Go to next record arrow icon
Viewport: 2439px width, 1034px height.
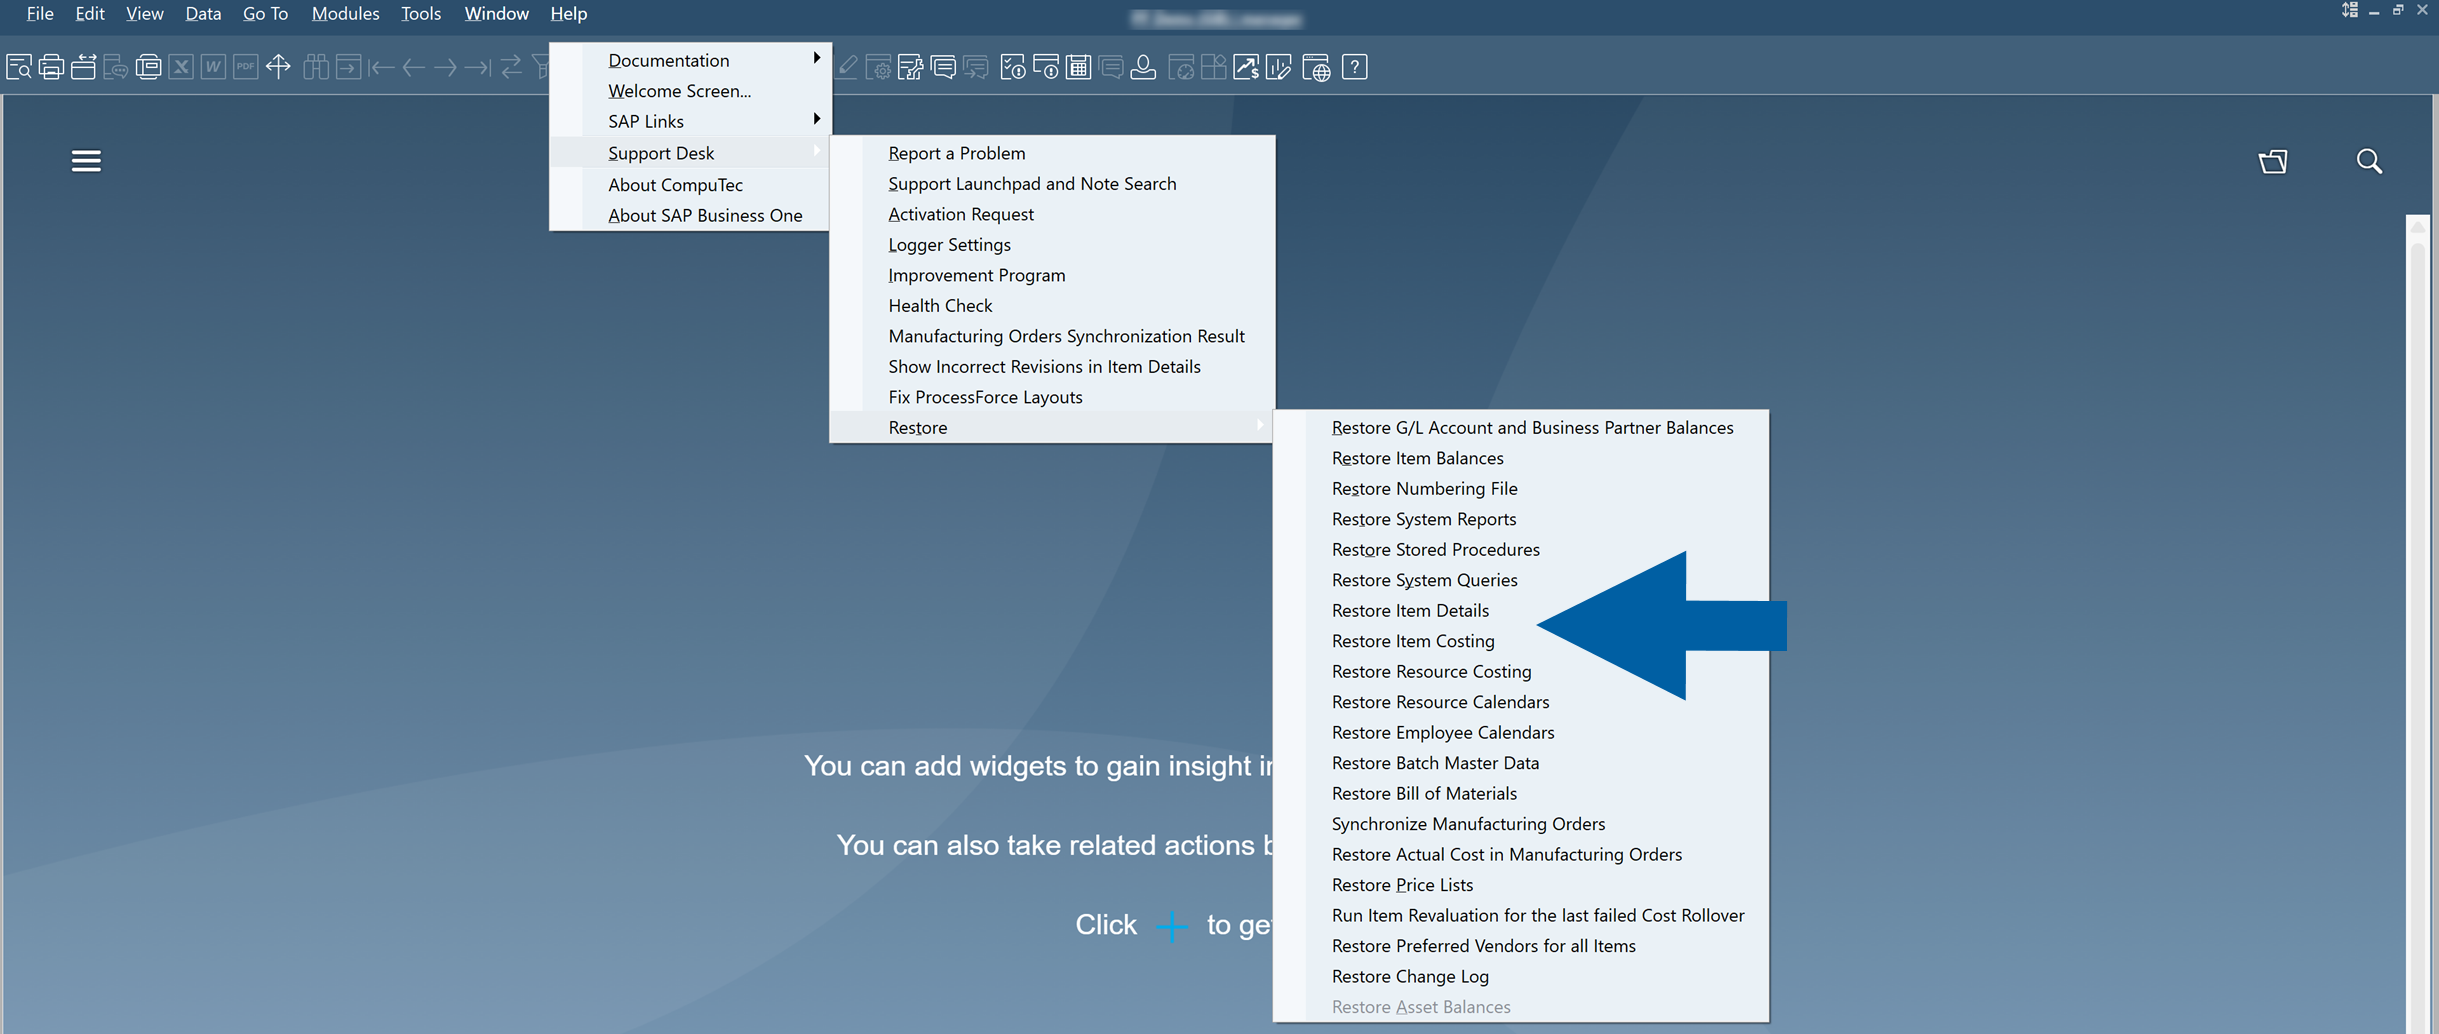(x=446, y=67)
